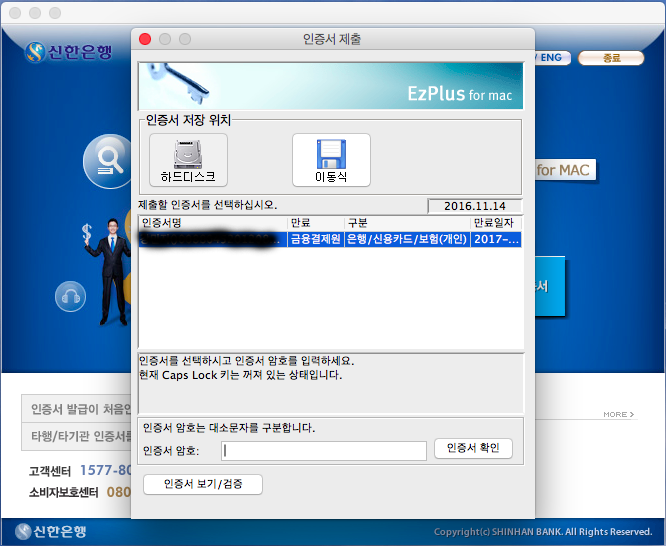Click the 인증서 확인 confirm button
Viewport: 666px width, 546px height.
point(473,448)
